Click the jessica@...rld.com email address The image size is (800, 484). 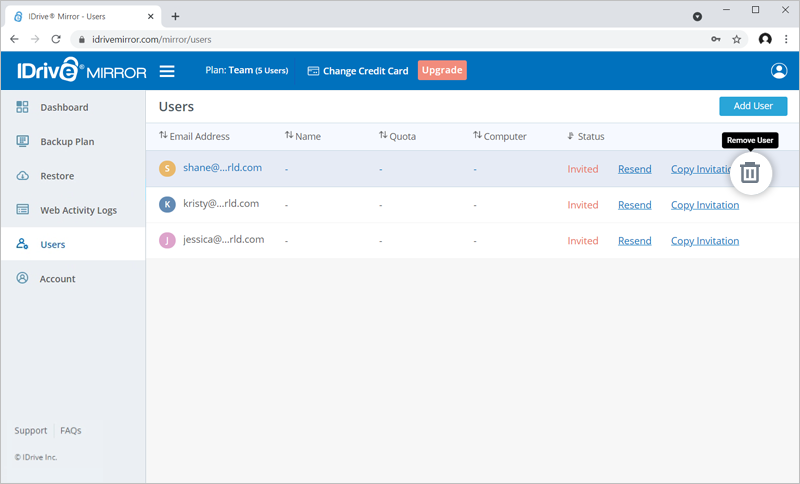click(x=223, y=239)
